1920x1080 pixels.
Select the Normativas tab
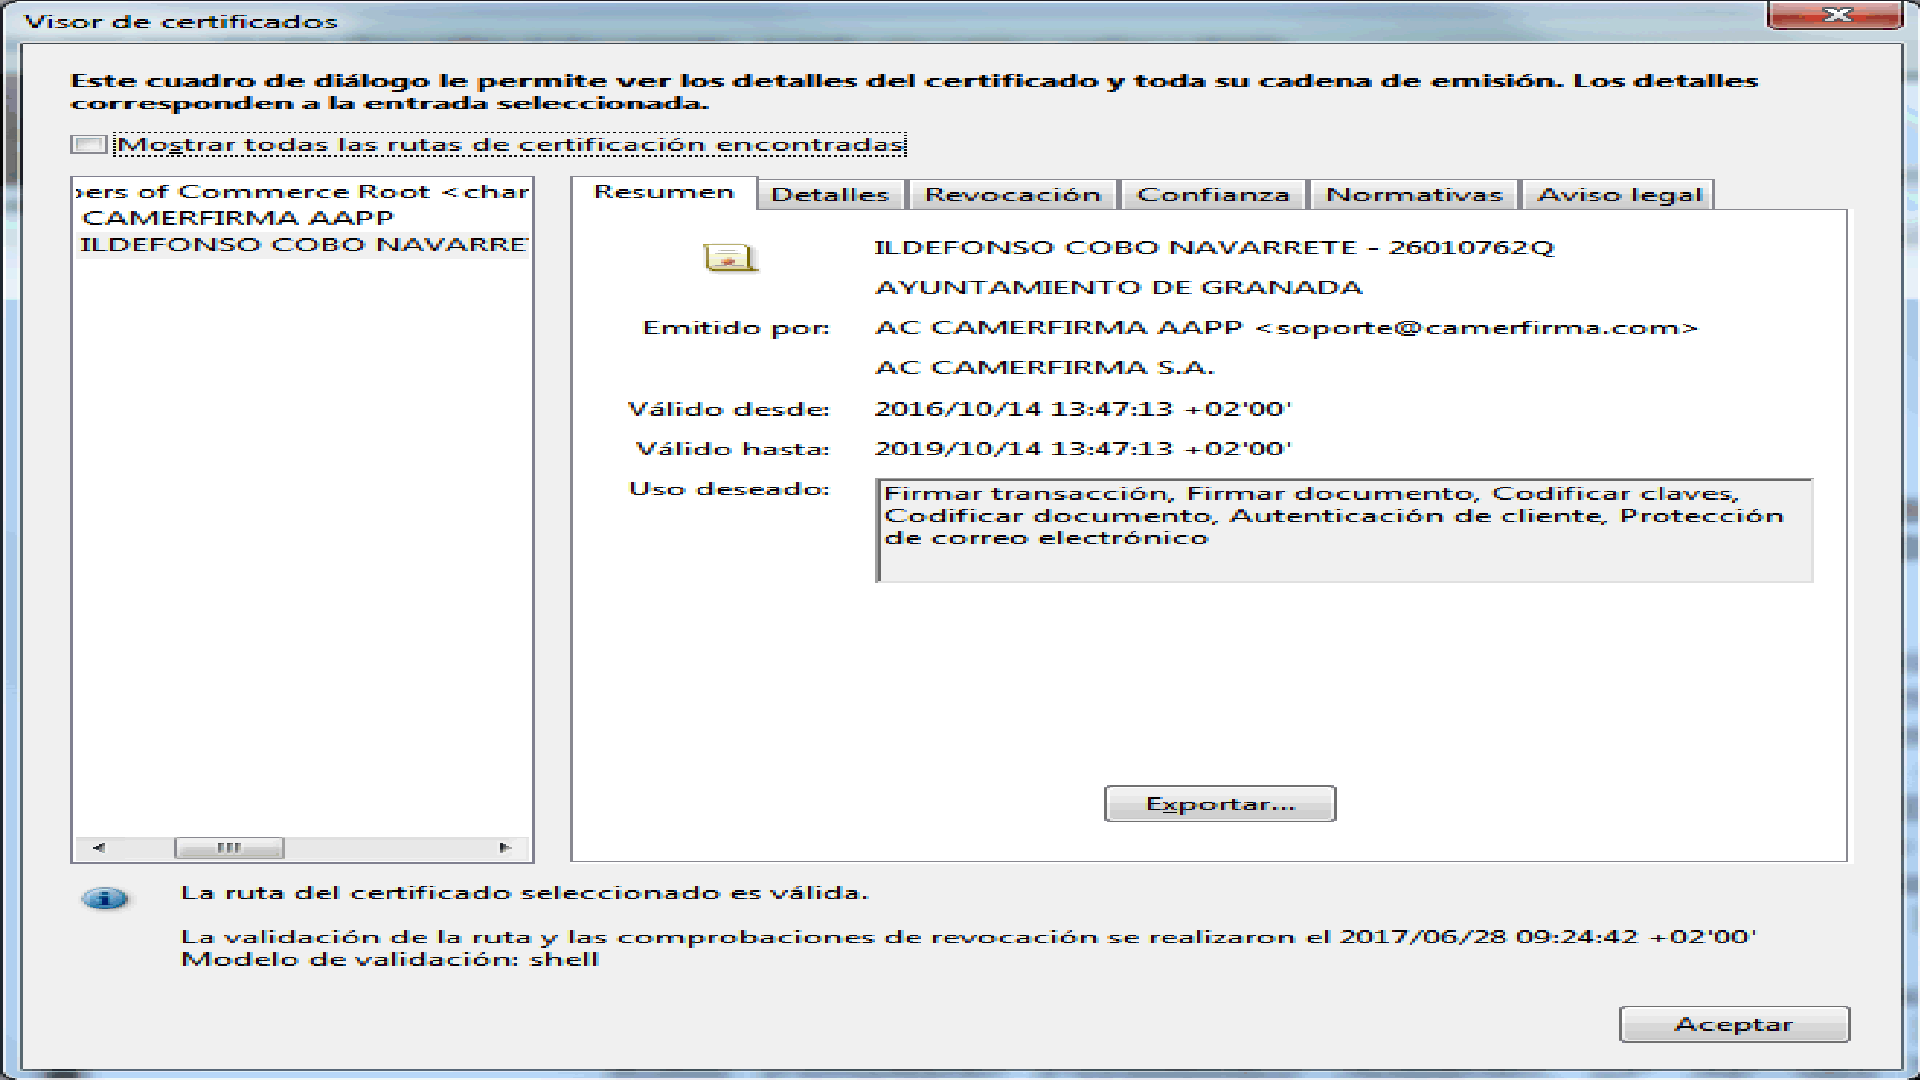pos(1413,194)
